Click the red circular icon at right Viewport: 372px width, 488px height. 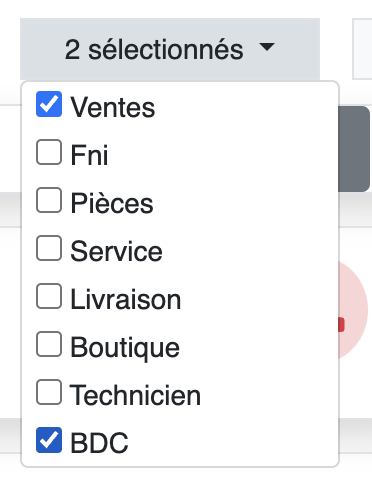coord(353,310)
